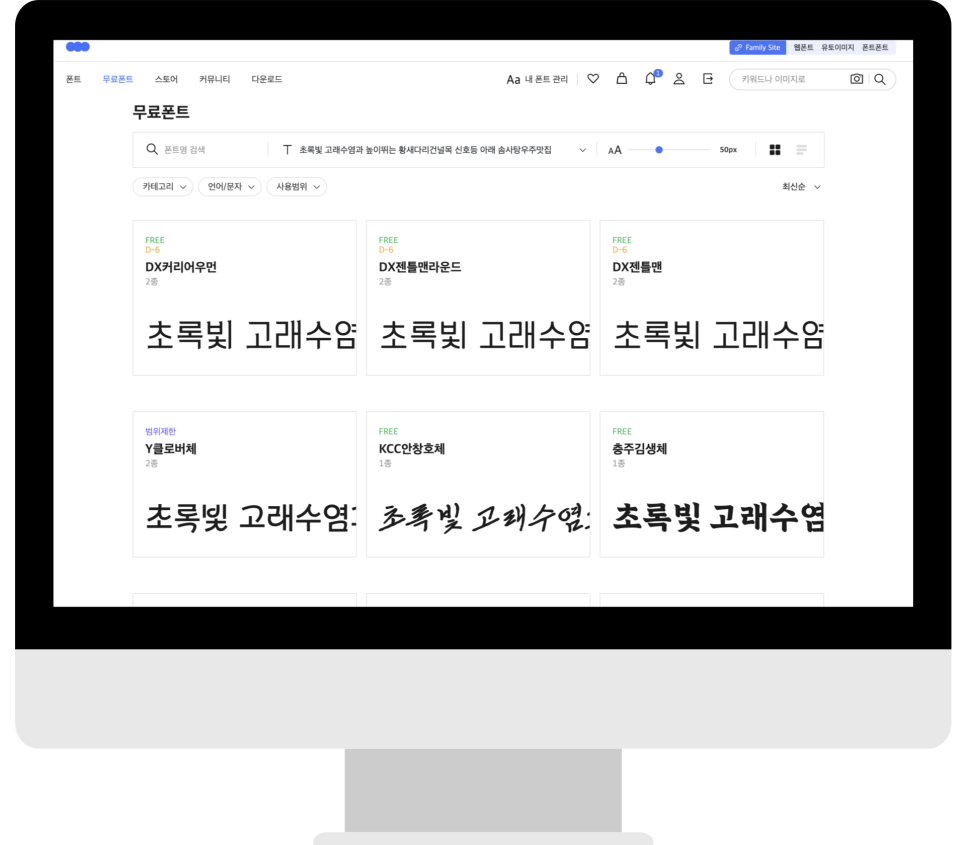Open the 커뮤니티 menu item

(x=214, y=79)
